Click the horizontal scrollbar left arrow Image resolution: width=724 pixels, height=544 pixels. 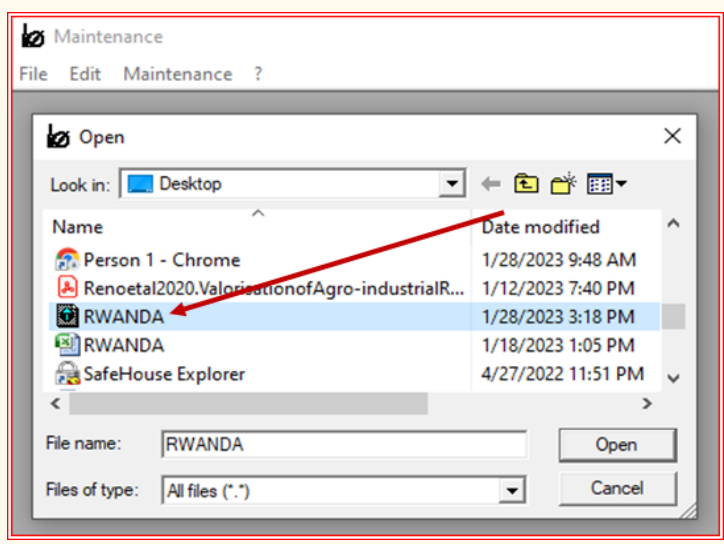click(56, 404)
